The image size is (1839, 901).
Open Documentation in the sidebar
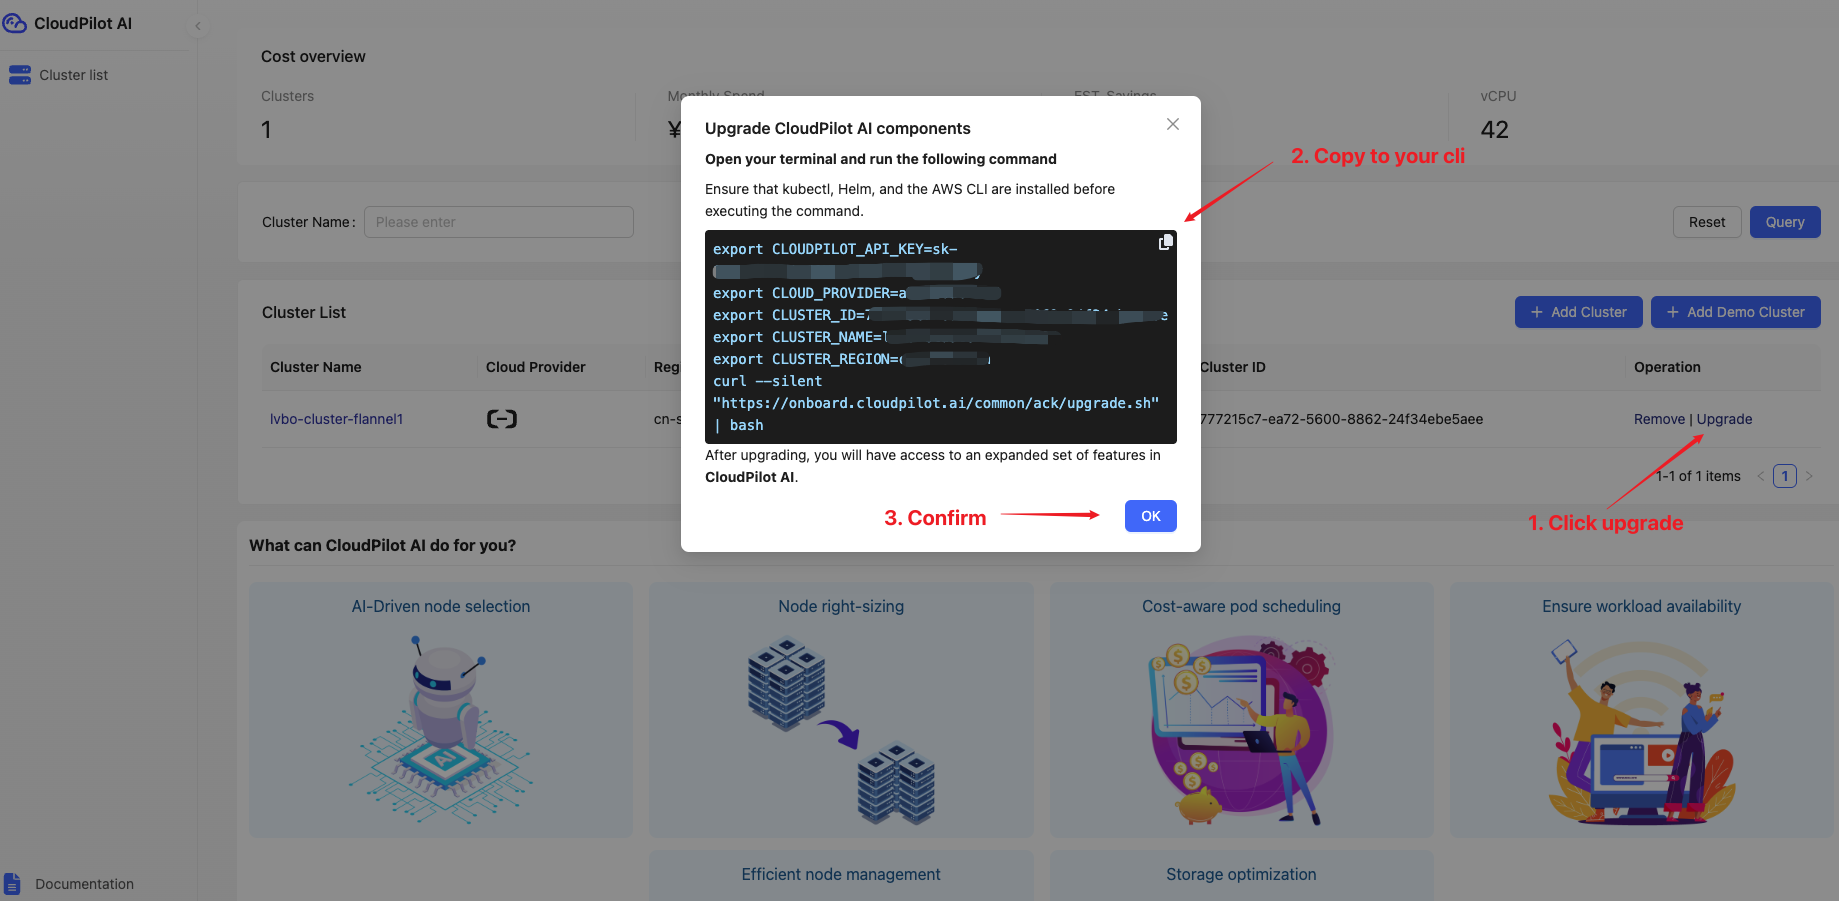[x=84, y=884]
